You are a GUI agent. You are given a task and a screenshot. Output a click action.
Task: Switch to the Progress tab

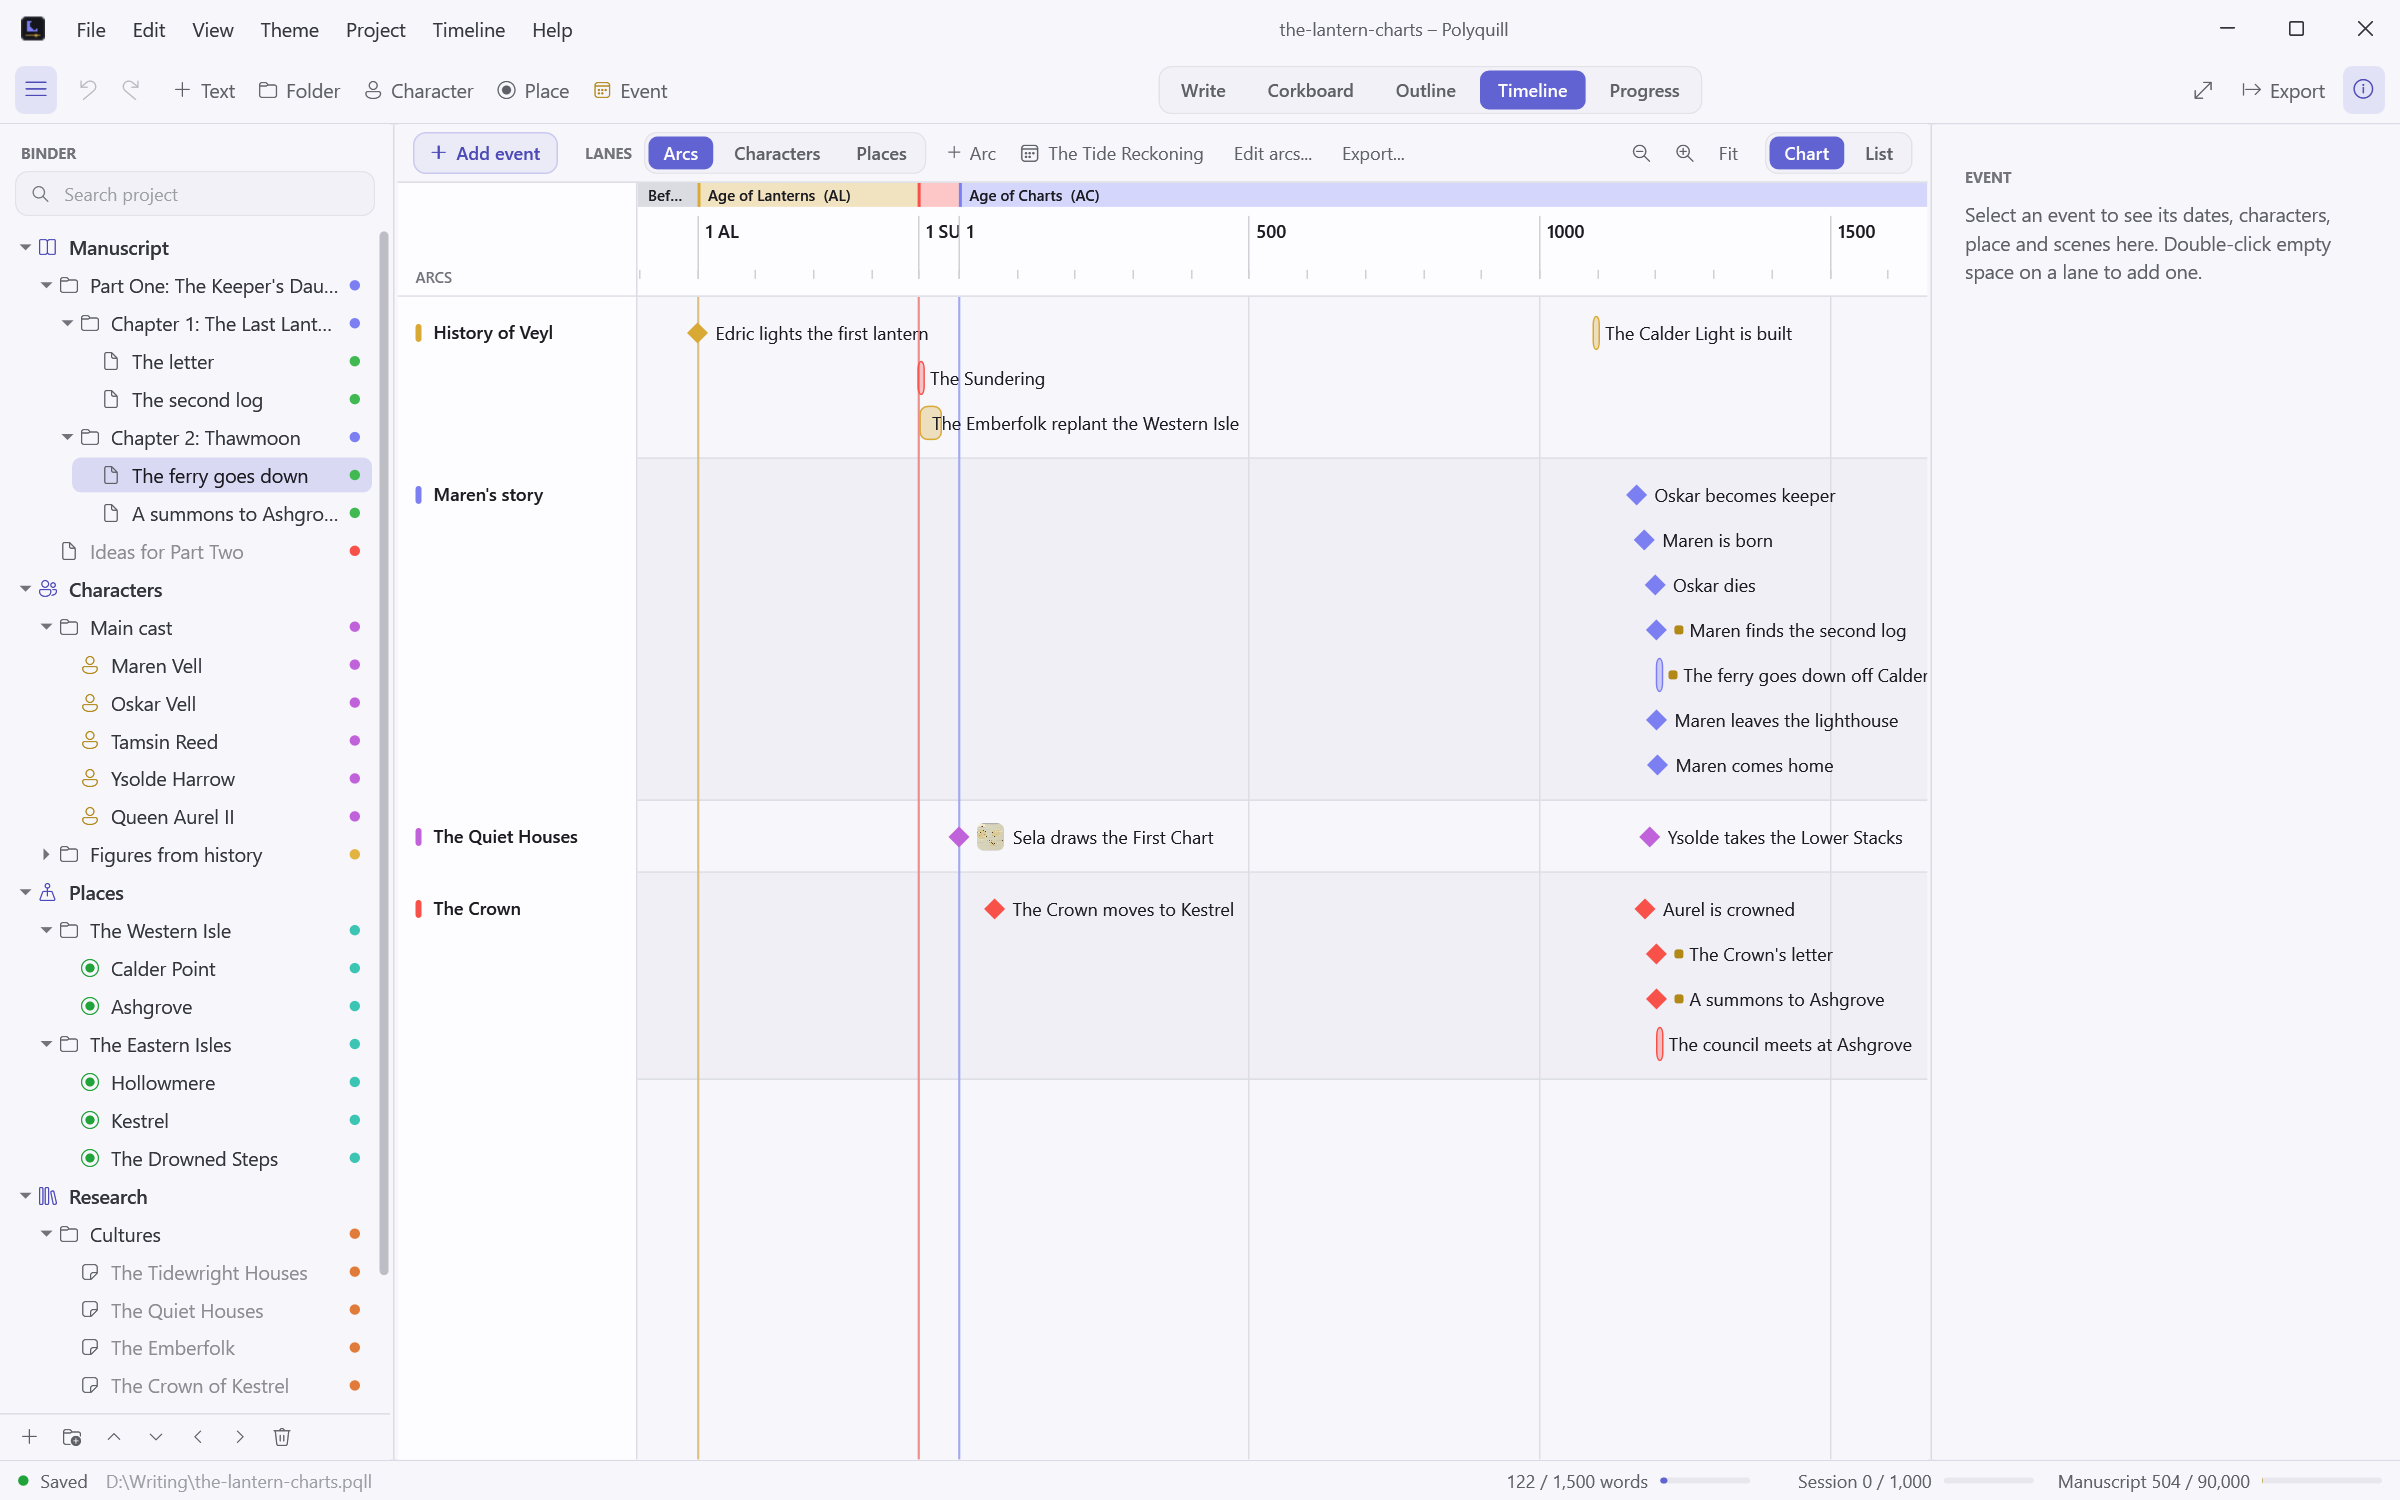coord(1644,91)
